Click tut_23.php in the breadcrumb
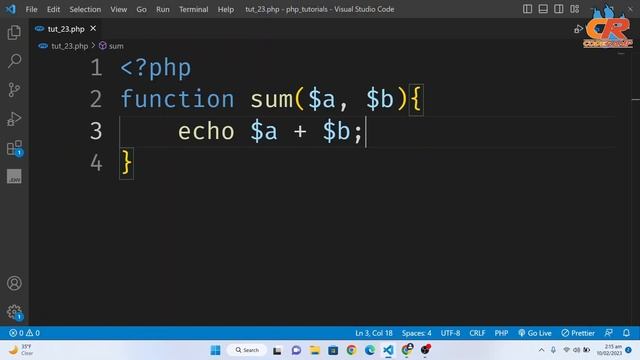Image resolution: width=640 pixels, height=360 pixels. point(69,46)
